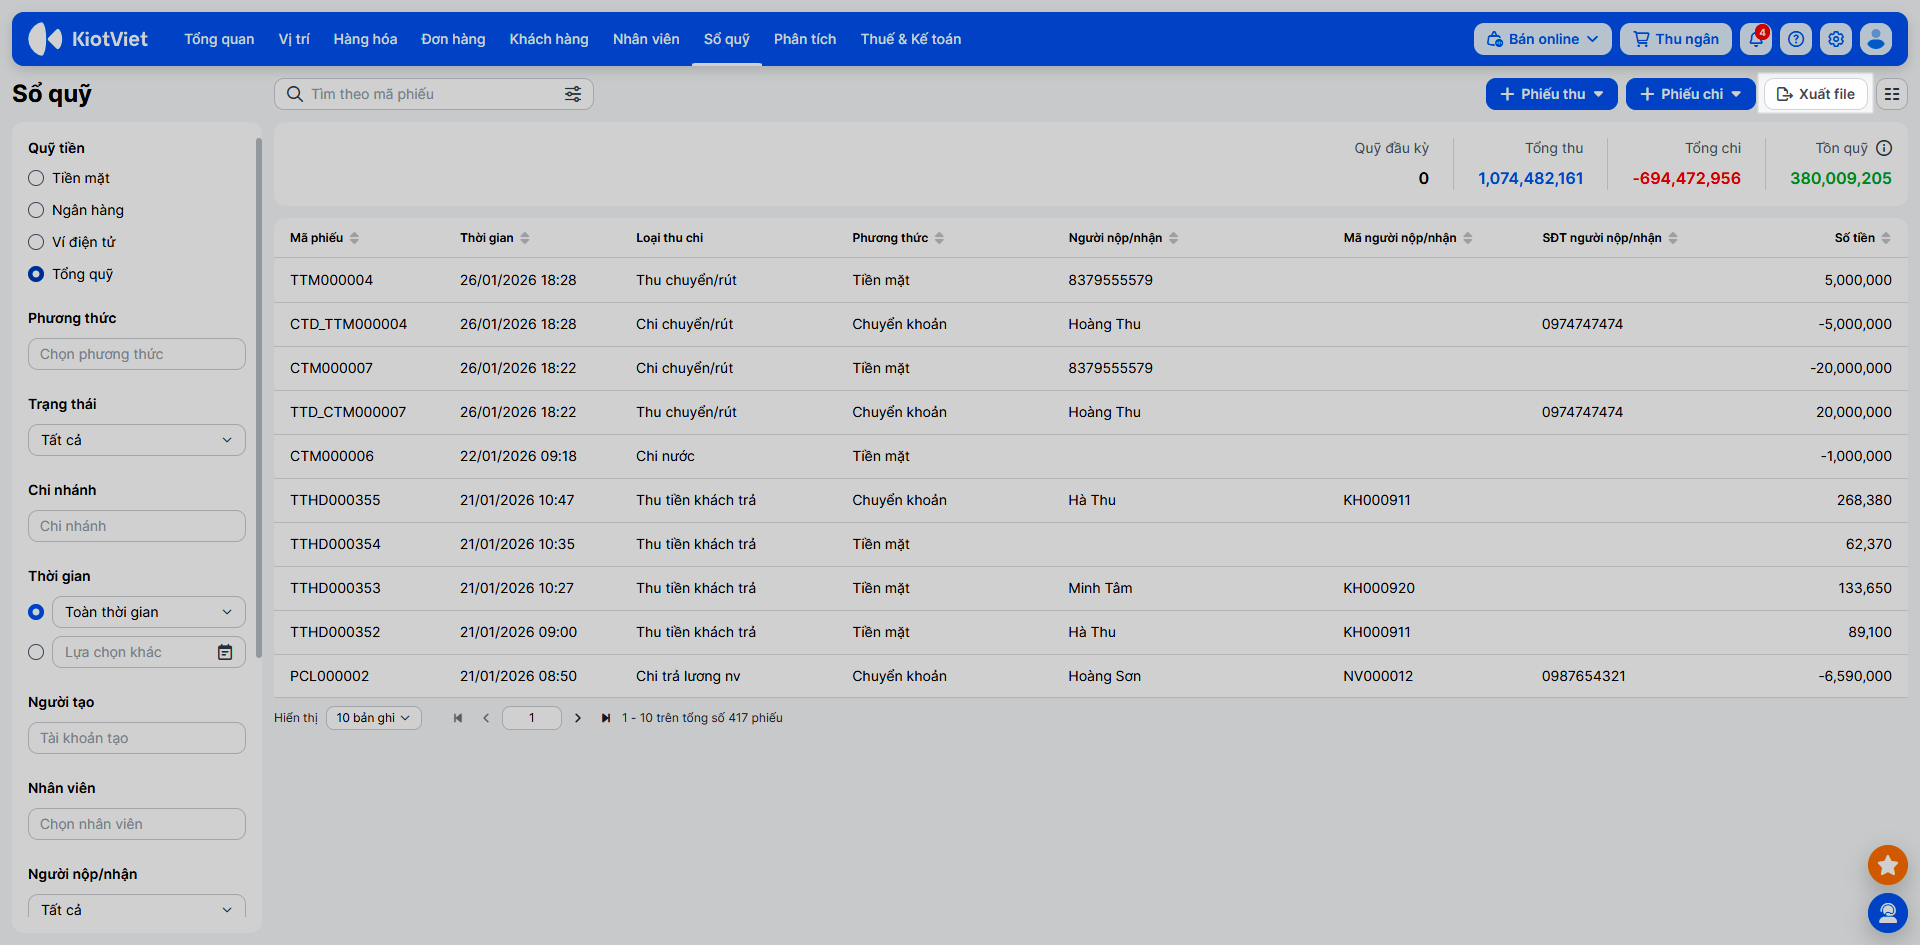This screenshot has height=945, width=1920.
Task: Click the Xuất file button
Action: [1816, 94]
